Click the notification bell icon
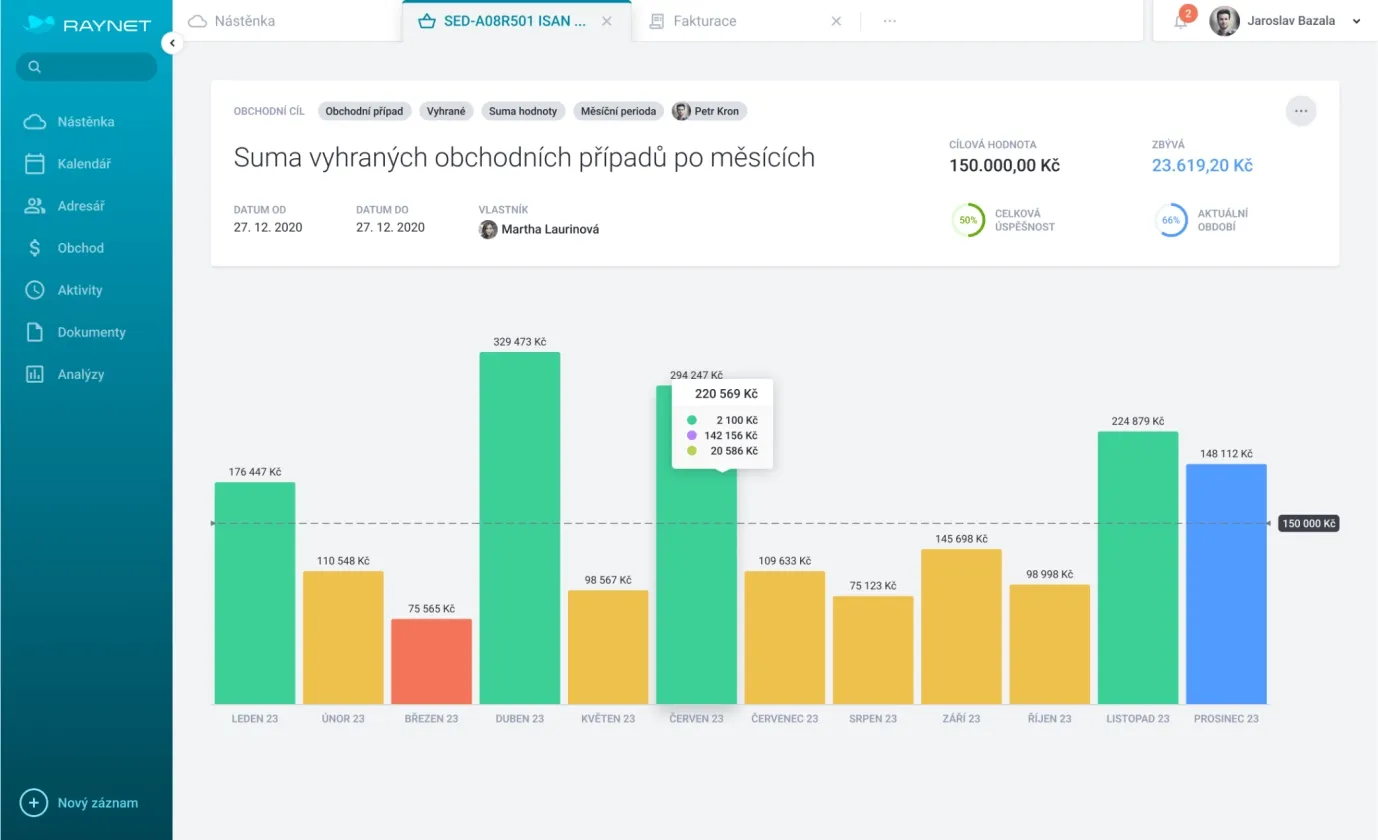This screenshot has width=1378, height=840. [1181, 21]
